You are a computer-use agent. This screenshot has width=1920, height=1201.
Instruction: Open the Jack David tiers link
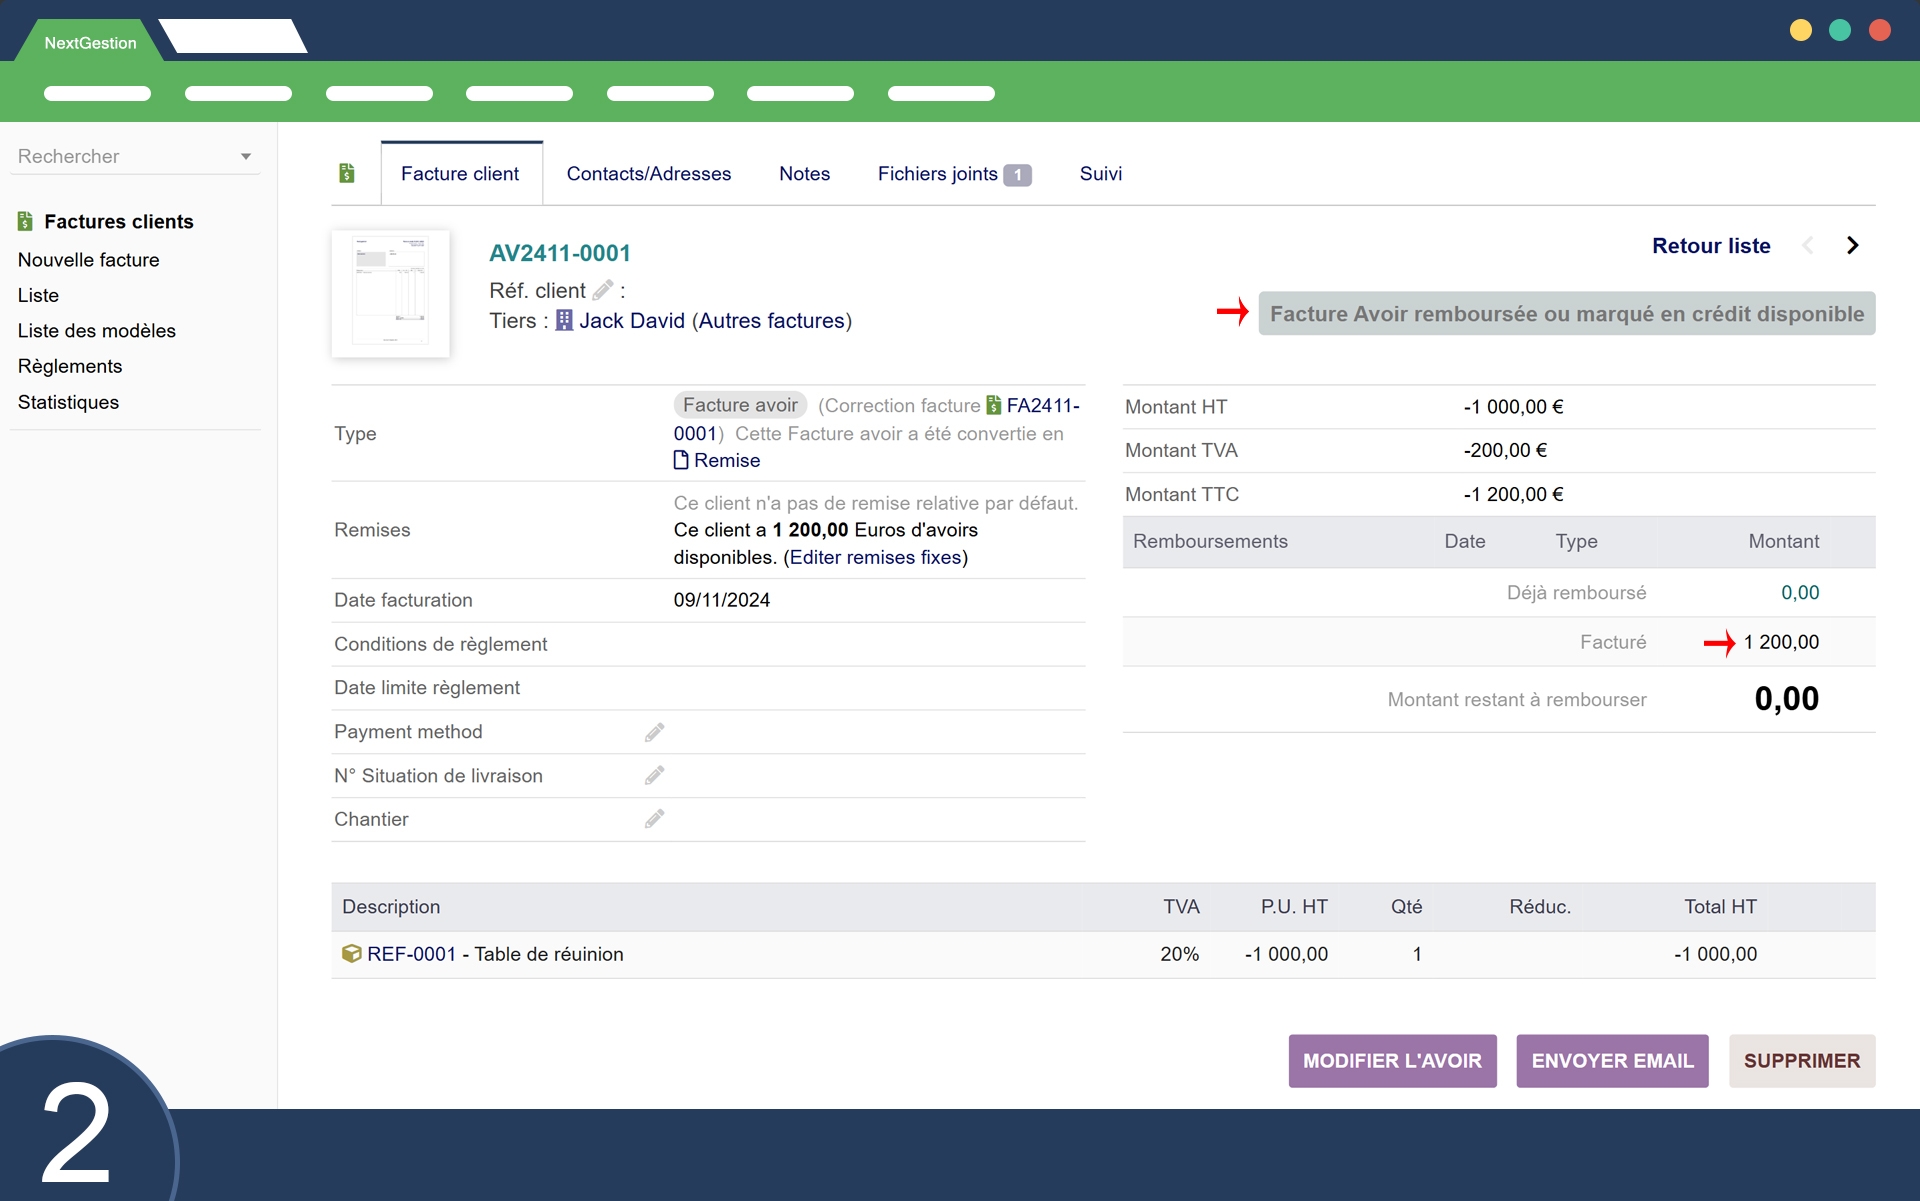(631, 321)
